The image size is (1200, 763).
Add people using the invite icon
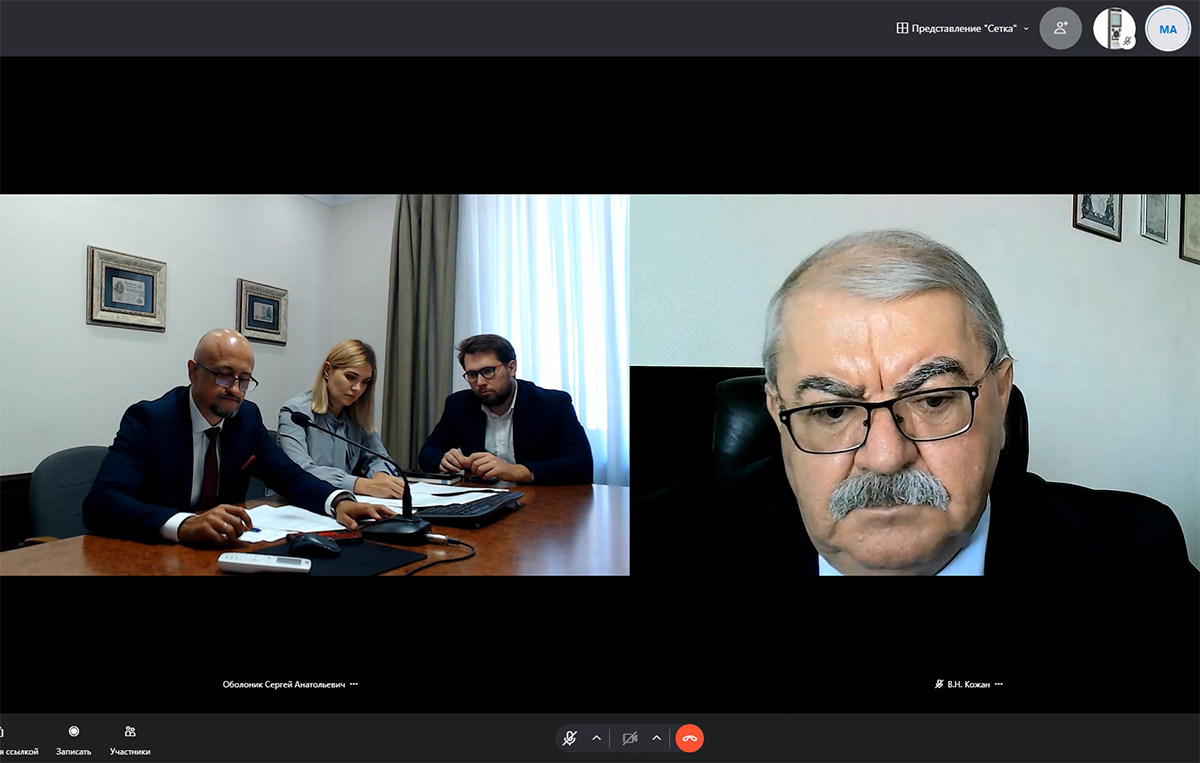click(1061, 29)
